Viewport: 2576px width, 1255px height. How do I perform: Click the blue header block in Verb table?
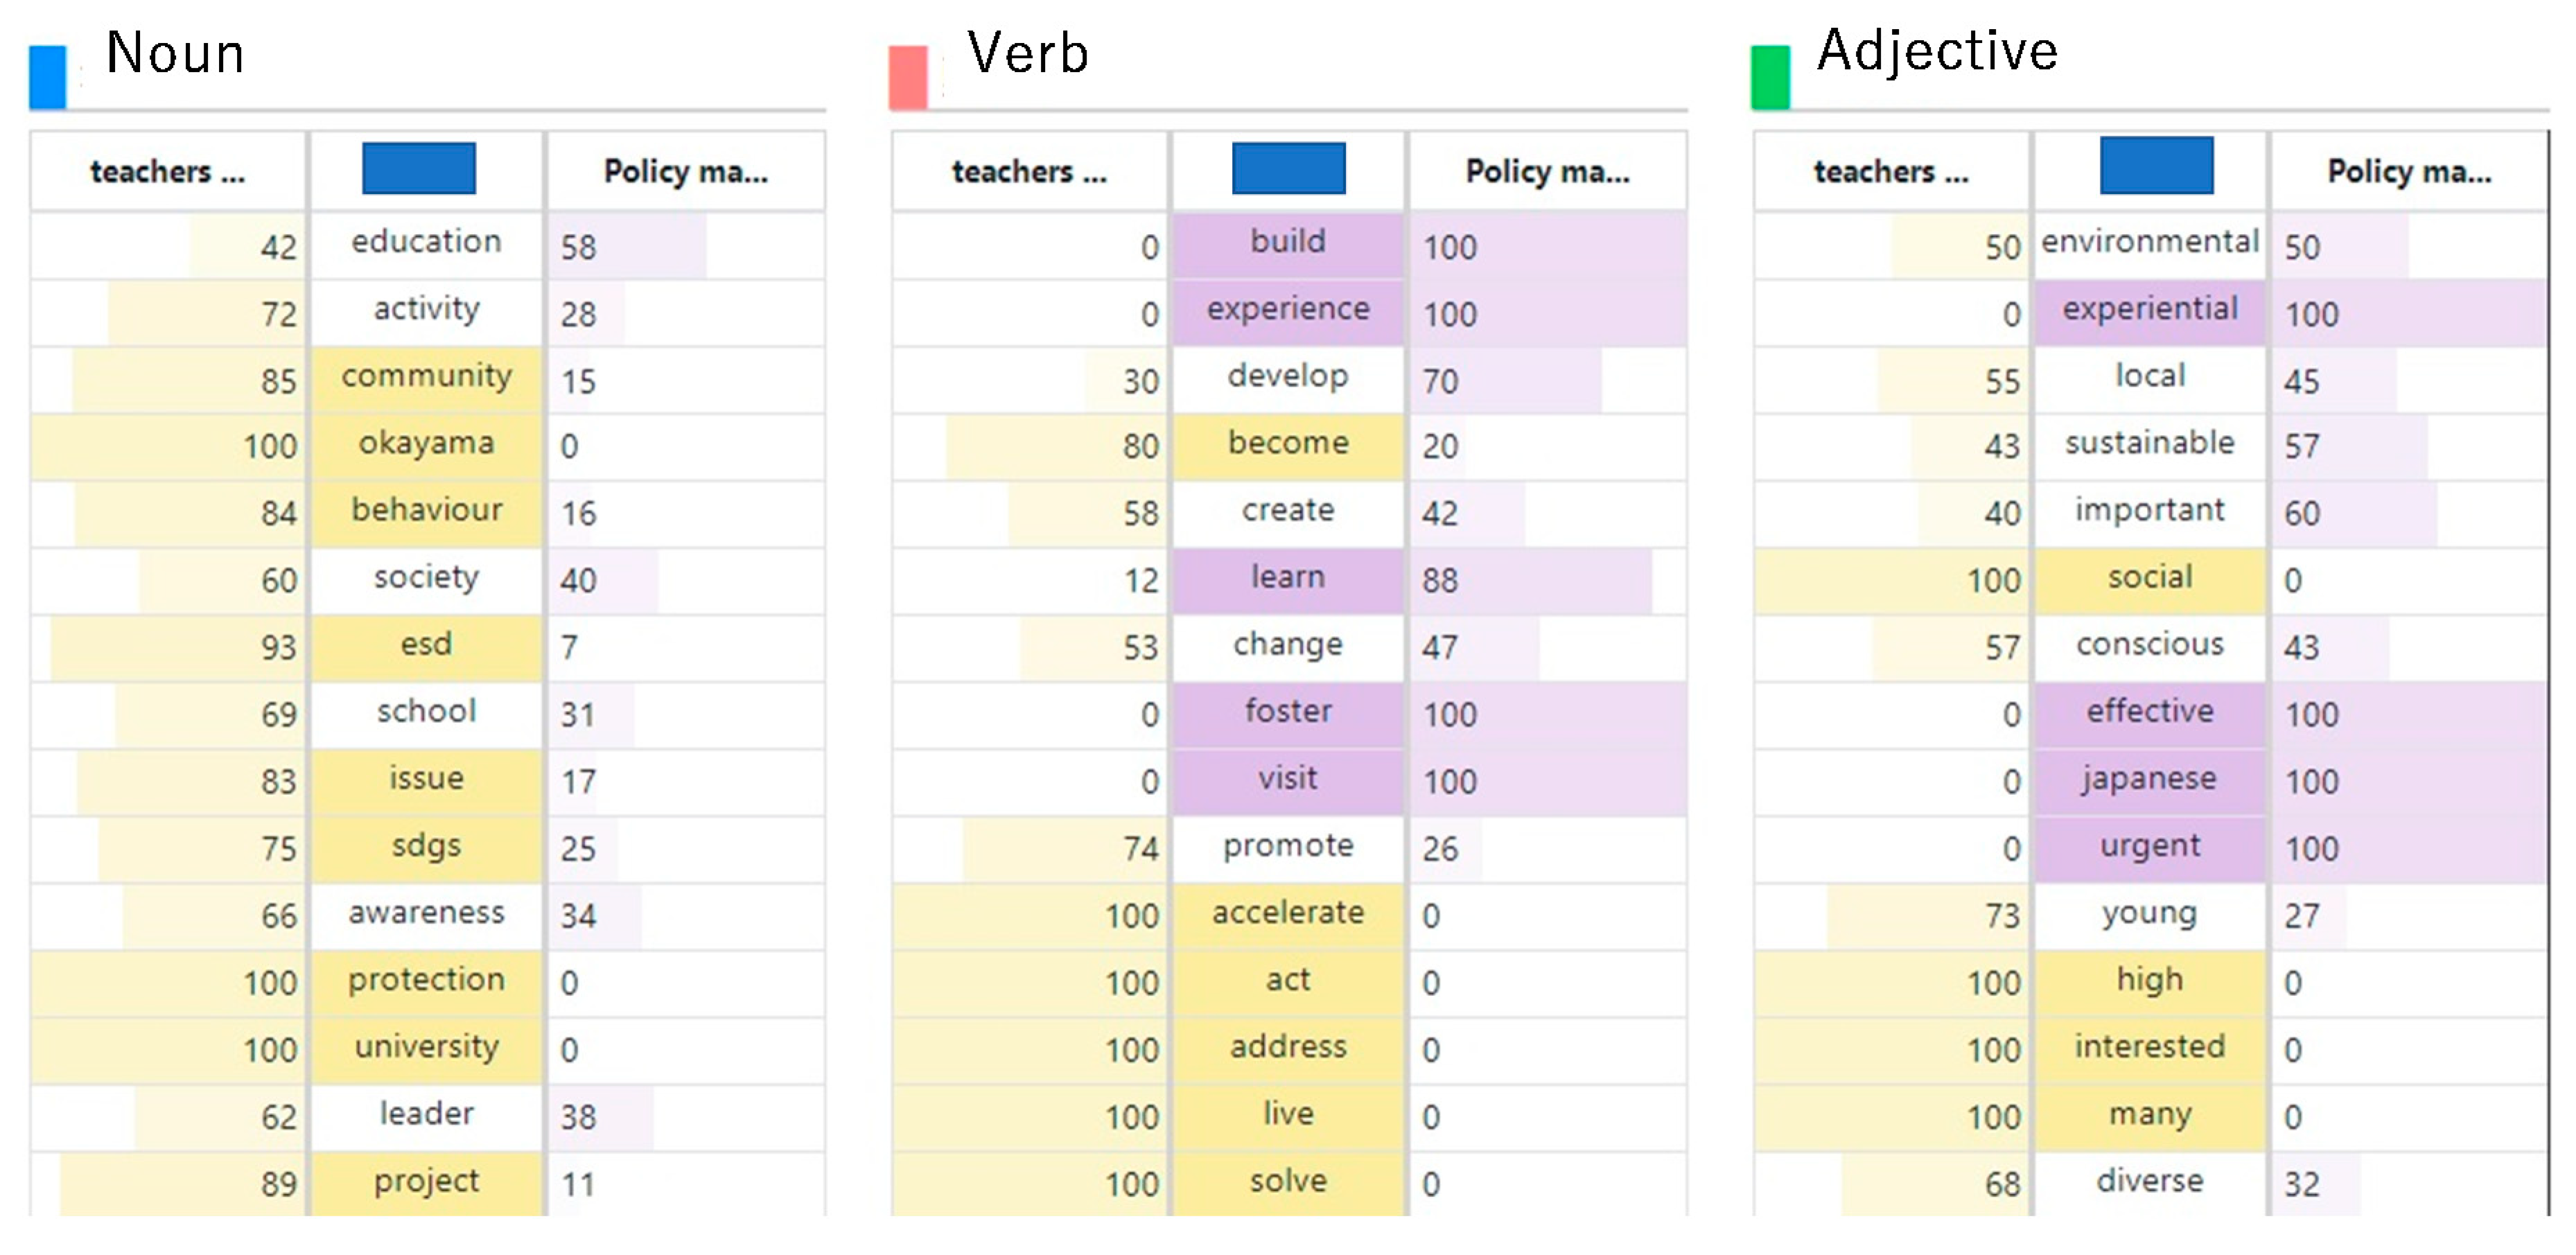pyautogui.click(x=1288, y=168)
